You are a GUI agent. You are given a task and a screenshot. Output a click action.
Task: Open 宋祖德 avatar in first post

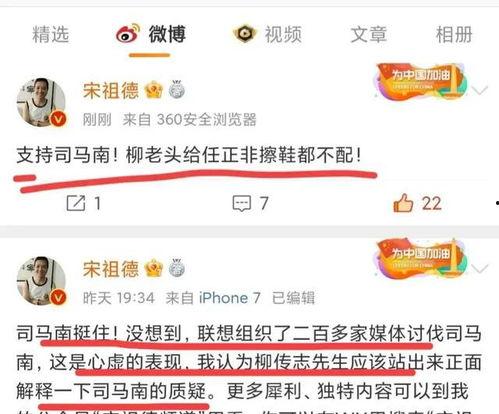(x=41, y=102)
